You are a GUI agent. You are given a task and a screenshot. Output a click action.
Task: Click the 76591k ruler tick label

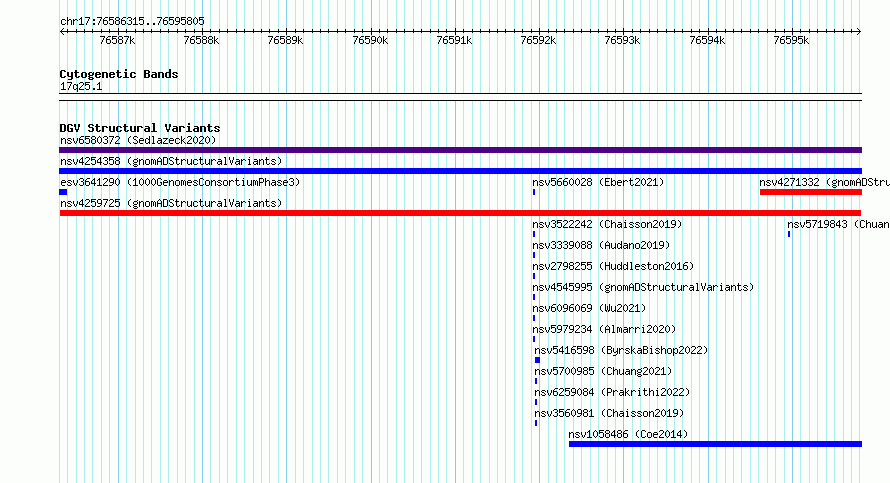point(454,40)
